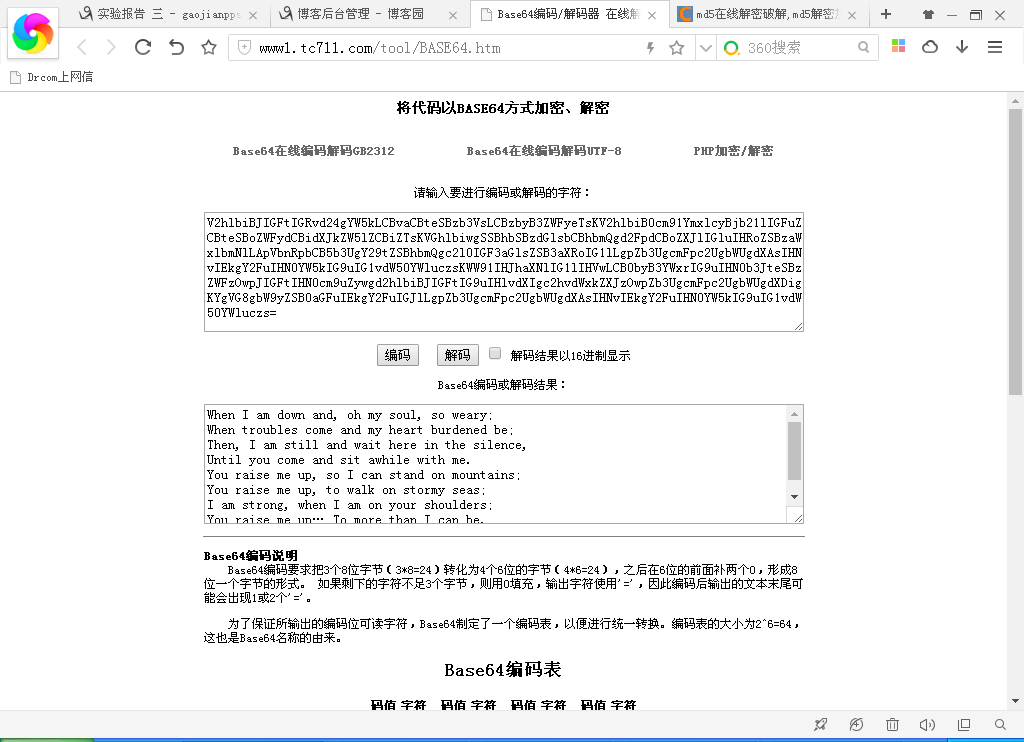Image resolution: width=1024 pixels, height=742 pixels.
Task: Expand the address bar dropdown arrow
Action: coord(705,48)
